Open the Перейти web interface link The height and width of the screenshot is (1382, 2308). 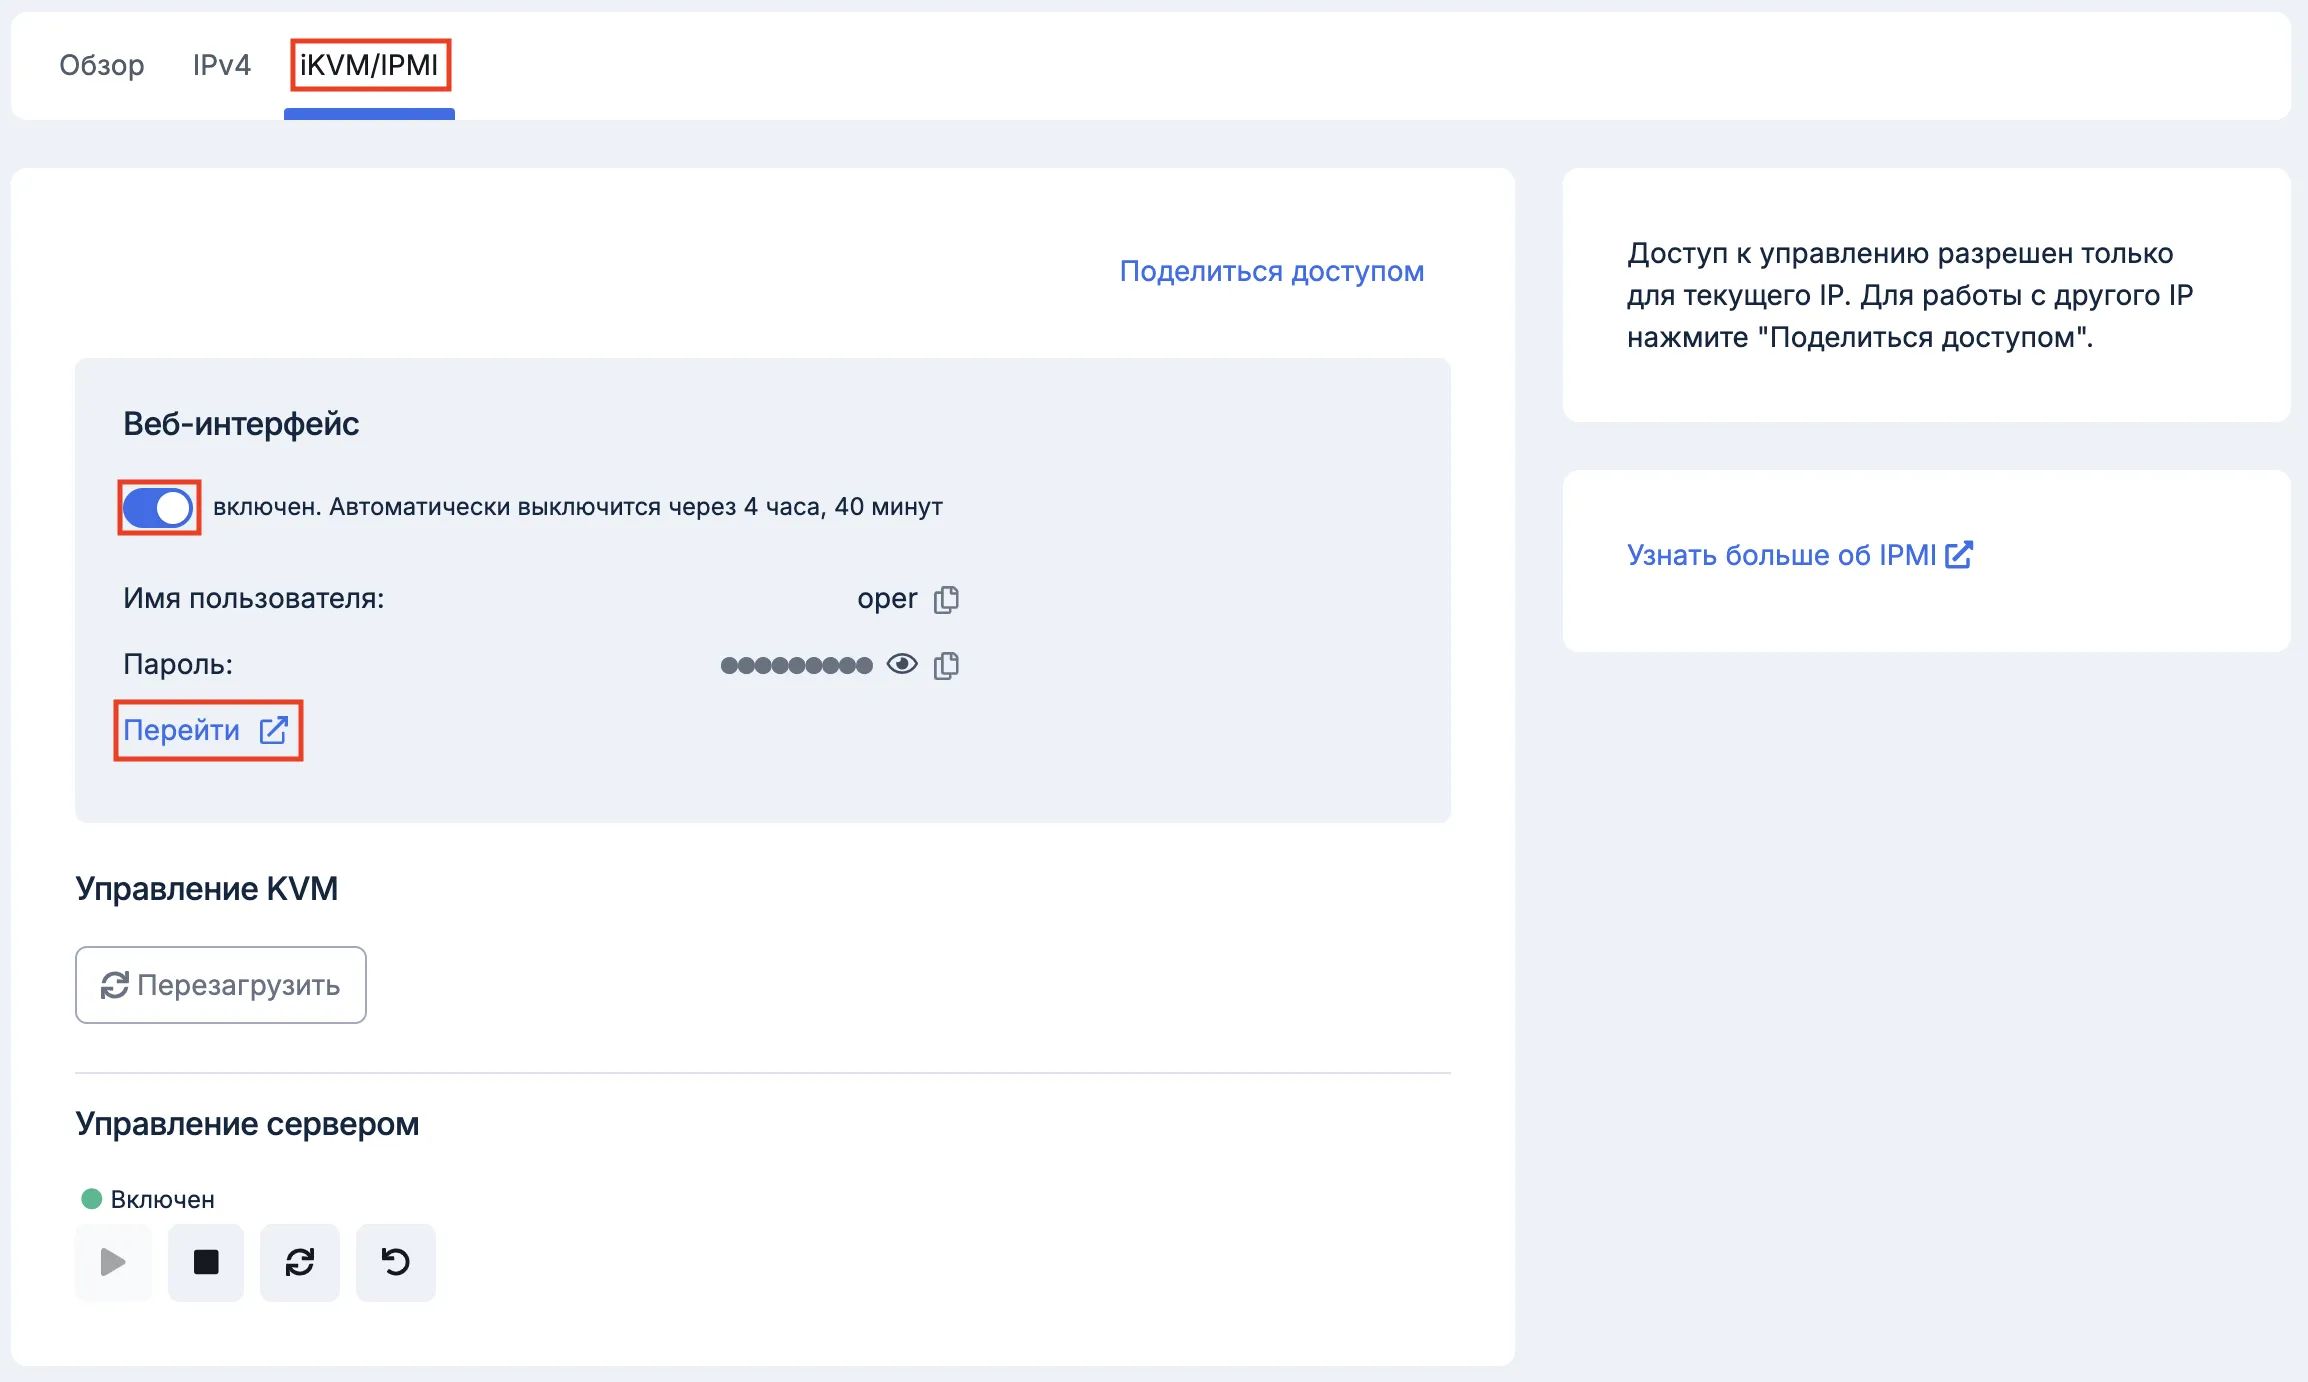pyautogui.click(x=182, y=730)
